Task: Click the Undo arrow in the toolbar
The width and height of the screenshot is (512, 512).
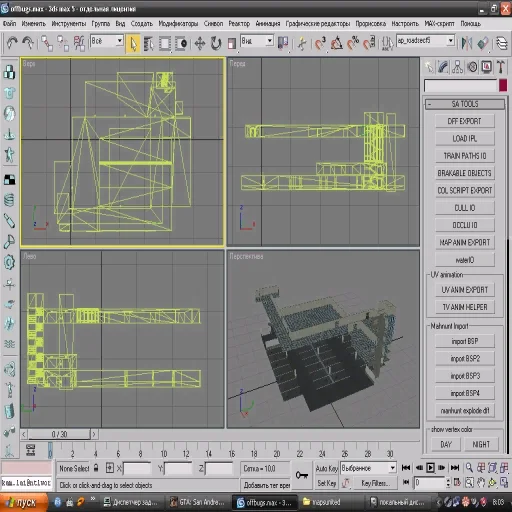Action: (12, 43)
